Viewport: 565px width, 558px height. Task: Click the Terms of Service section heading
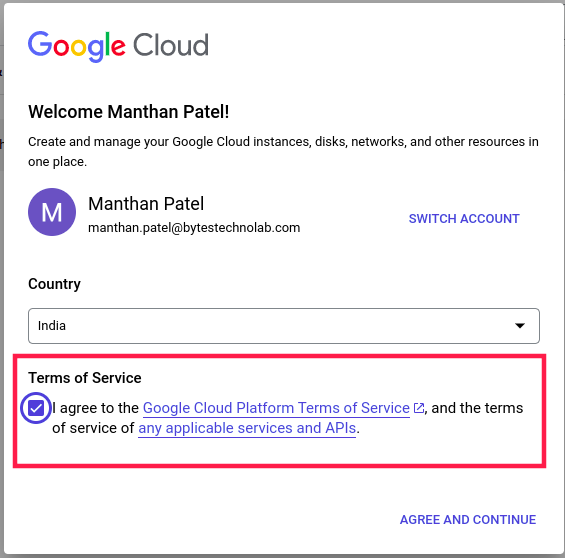(85, 378)
